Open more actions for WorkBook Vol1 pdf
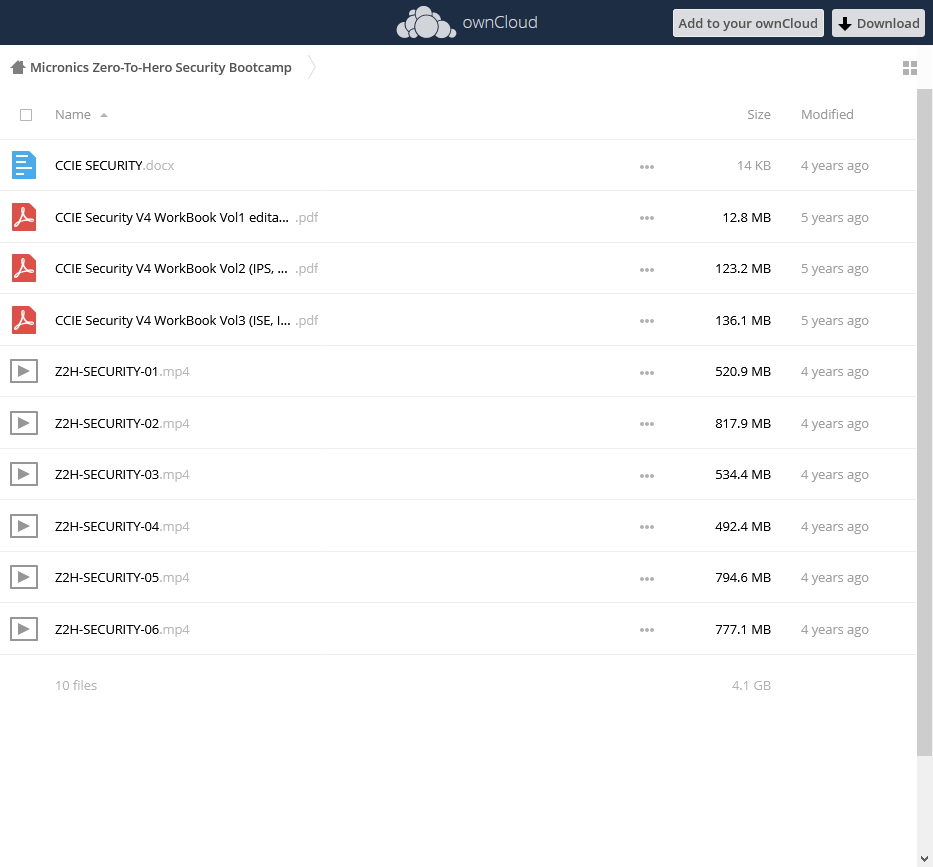The width and height of the screenshot is (933, 867). pyautogui.click(x=647, y=218)
